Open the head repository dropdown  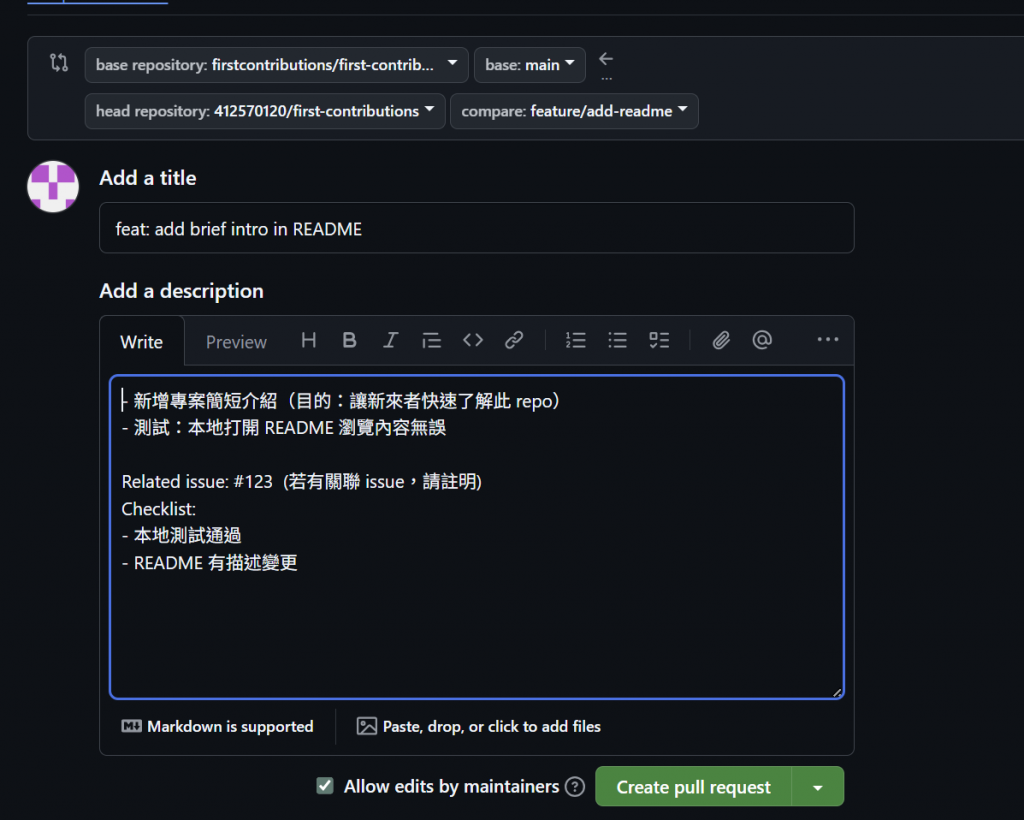pyautogui.click(x=265, y=111)
